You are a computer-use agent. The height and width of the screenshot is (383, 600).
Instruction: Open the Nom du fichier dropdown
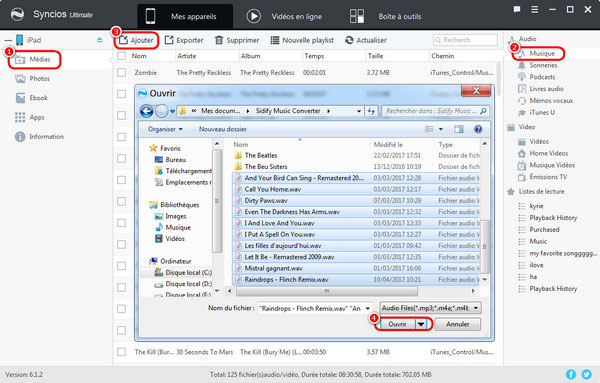pos(368,308)
